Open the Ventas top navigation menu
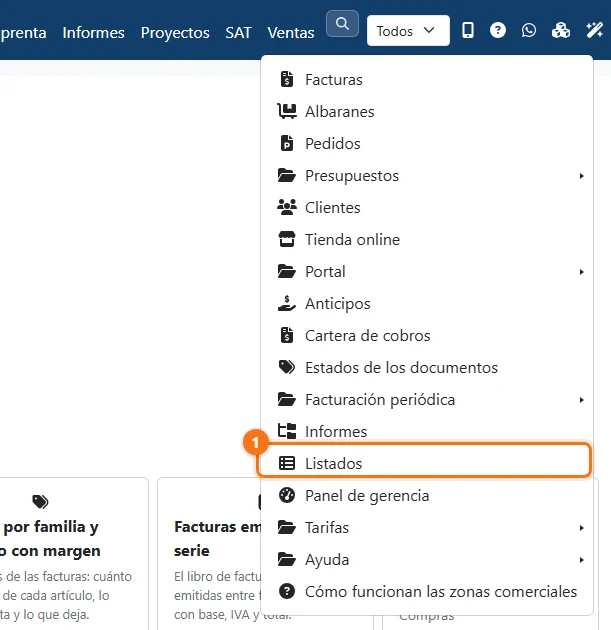This screenshot has height=630, width=611. [x=291, y=33]
